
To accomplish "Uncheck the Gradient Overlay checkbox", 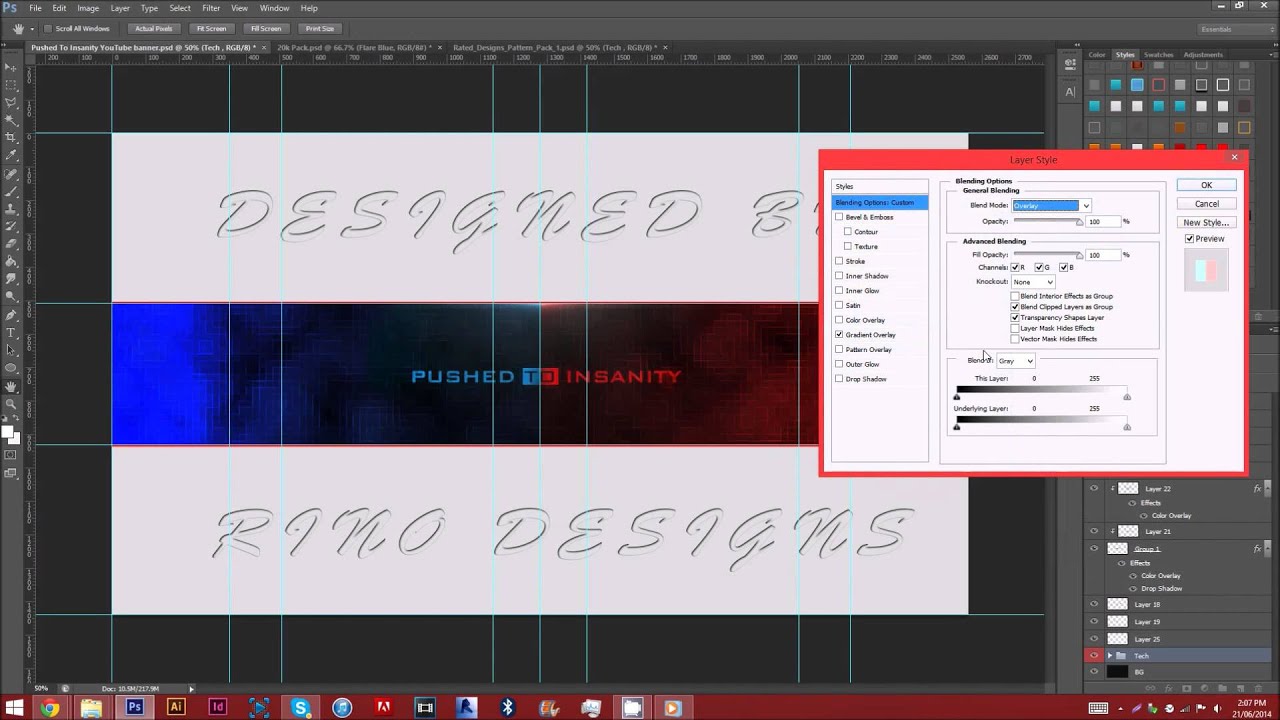I will 839,335.
